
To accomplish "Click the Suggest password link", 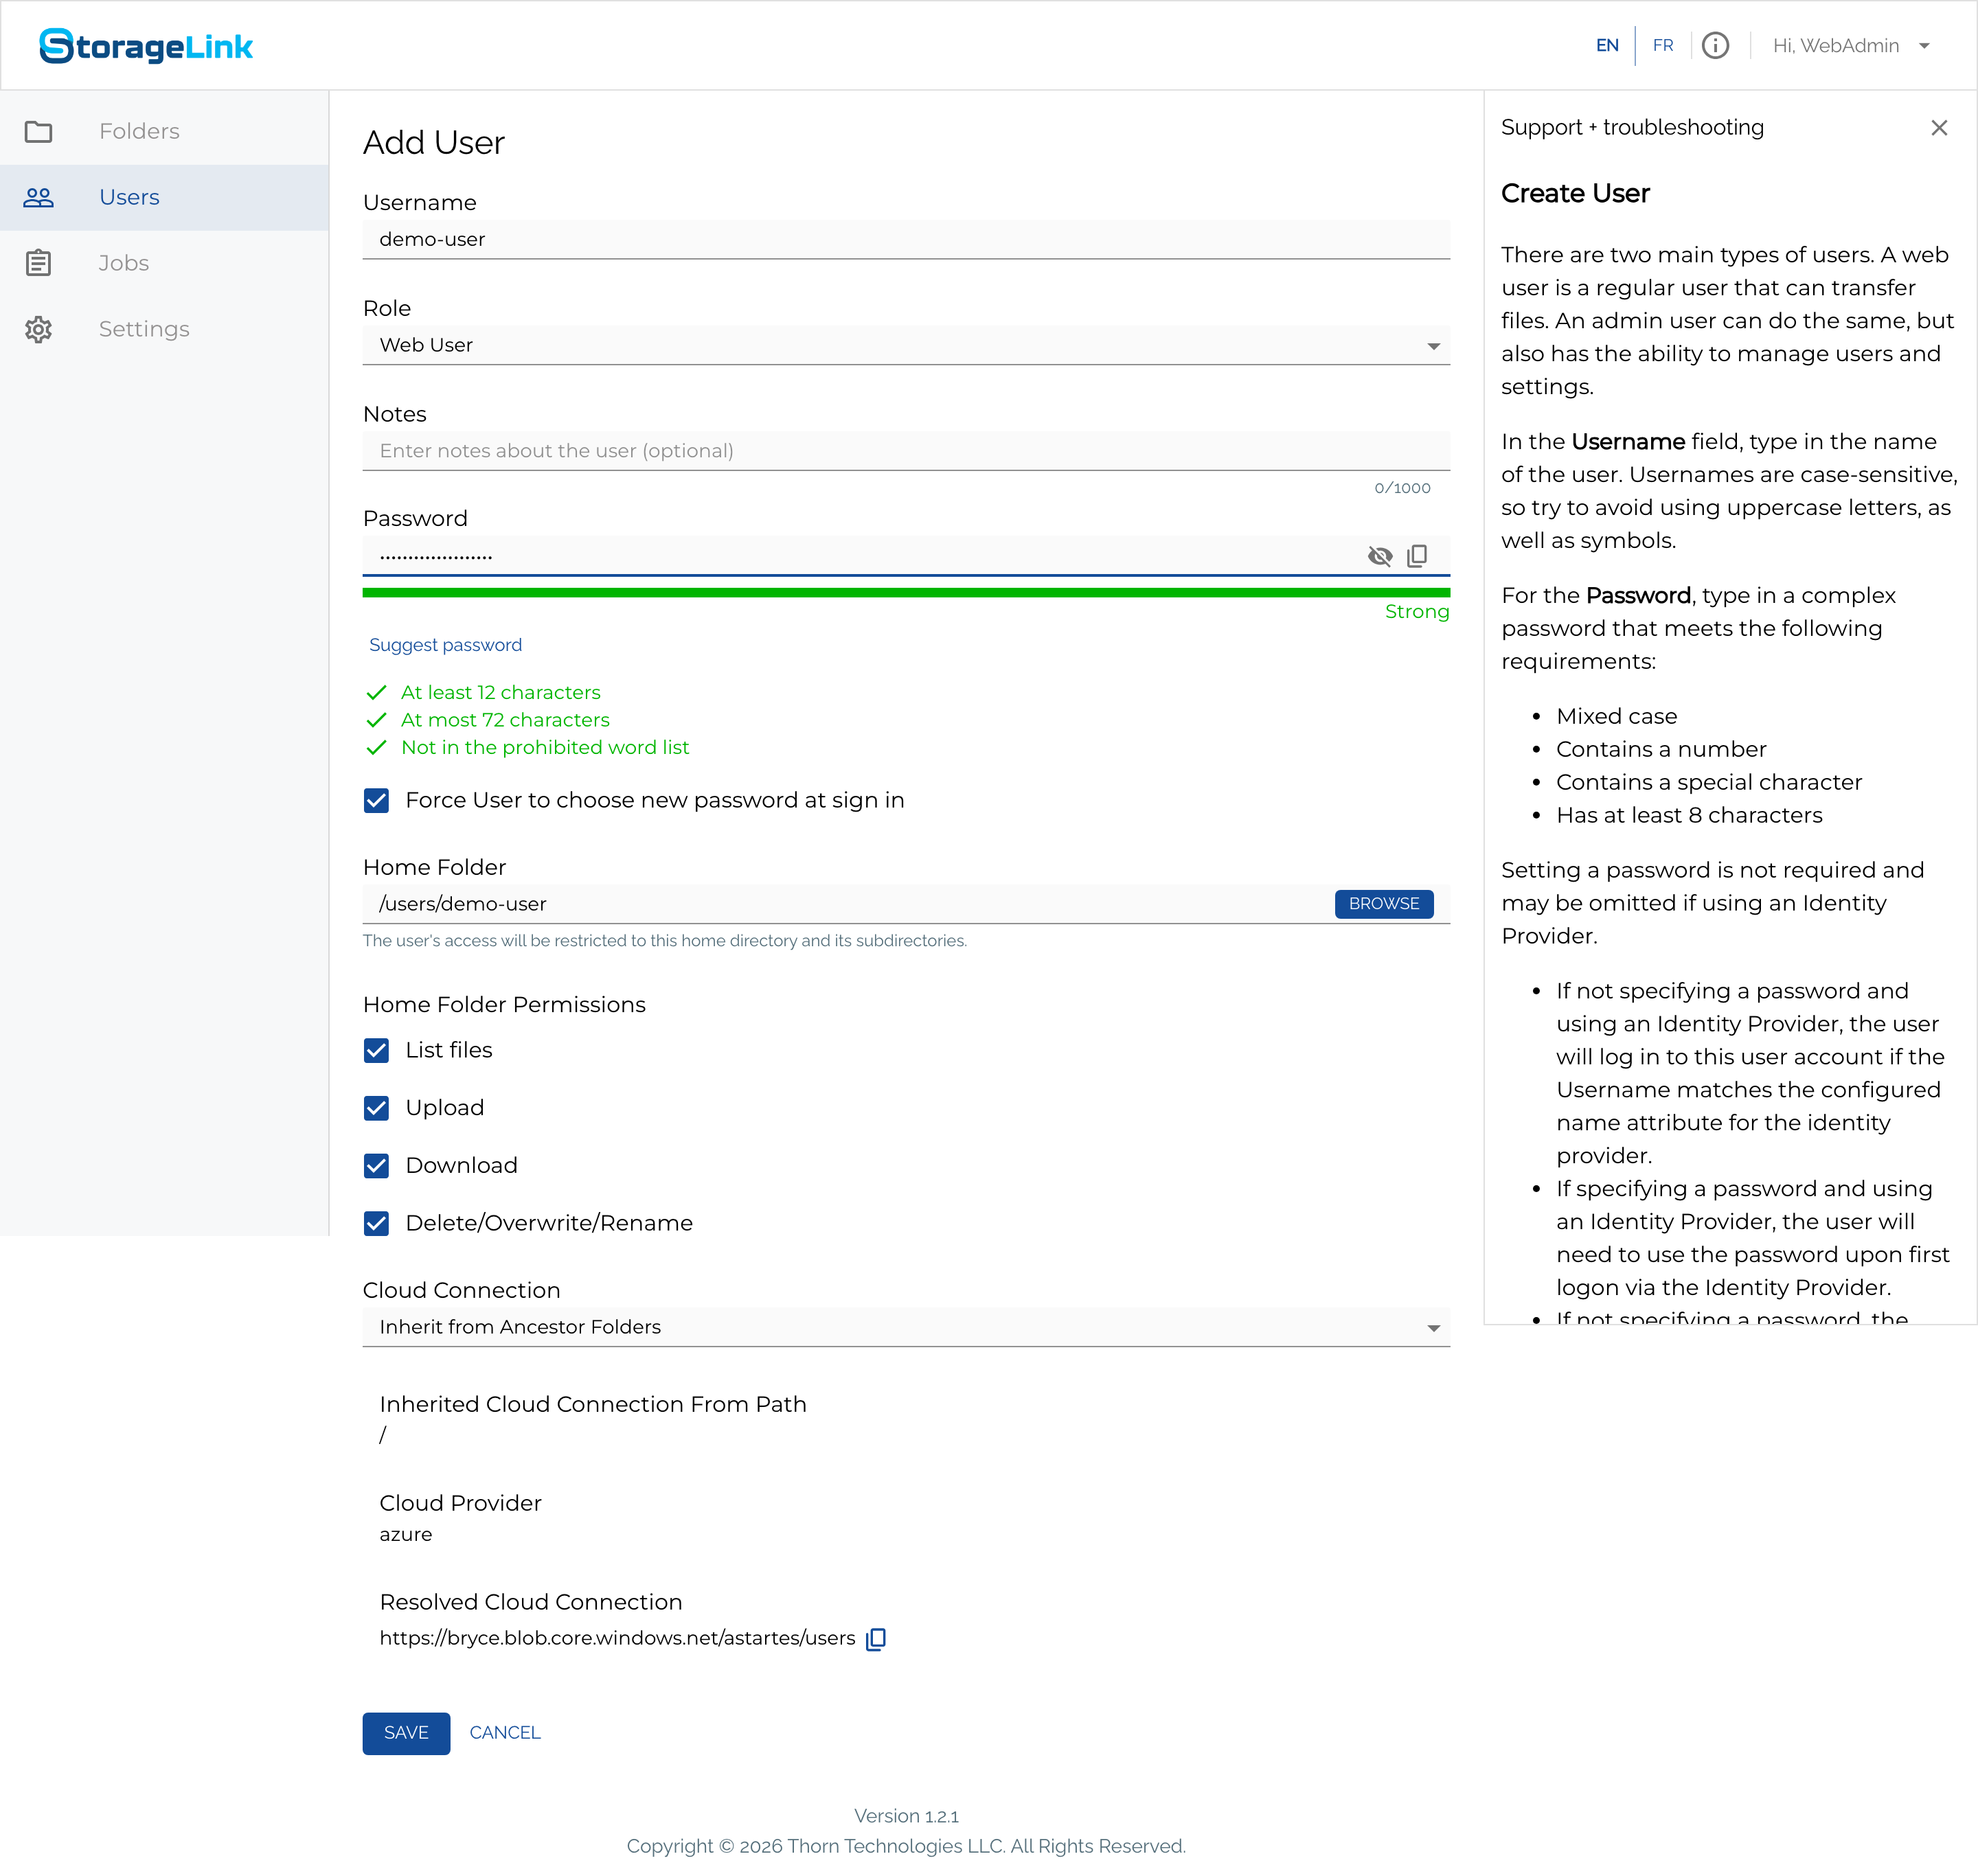I will pos(445,645).
